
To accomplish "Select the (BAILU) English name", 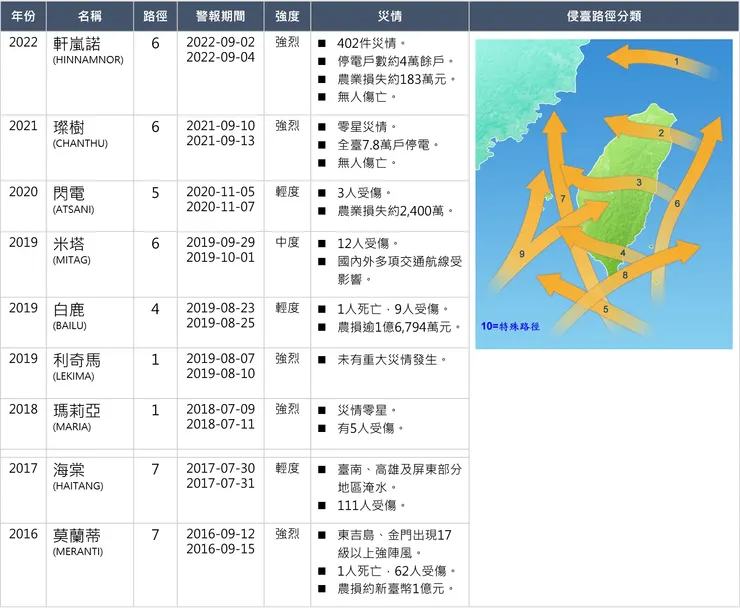I will tap(70, 326).
